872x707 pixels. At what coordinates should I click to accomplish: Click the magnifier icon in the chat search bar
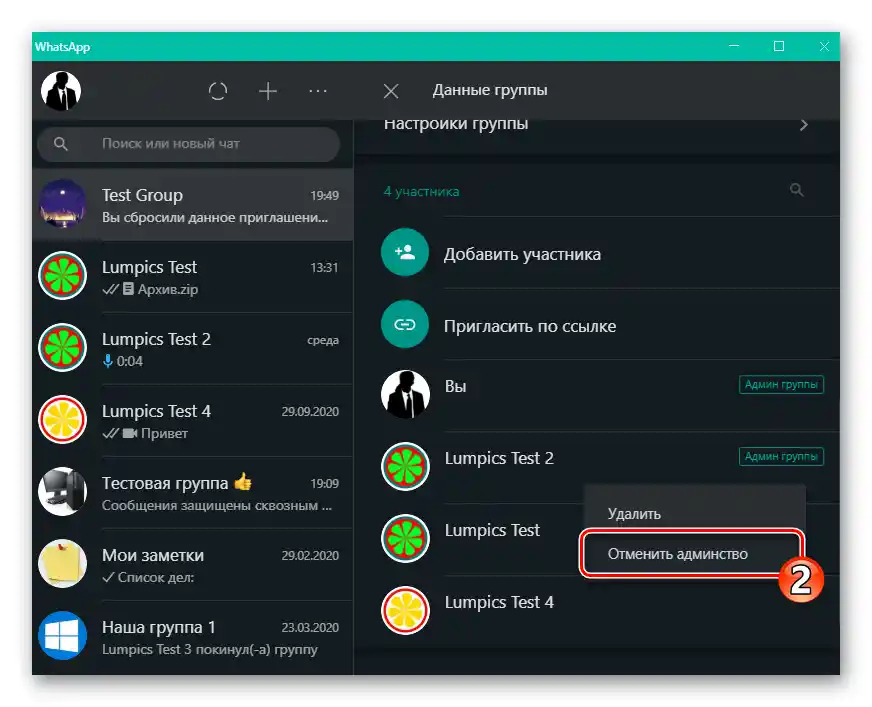coord(61,144)
